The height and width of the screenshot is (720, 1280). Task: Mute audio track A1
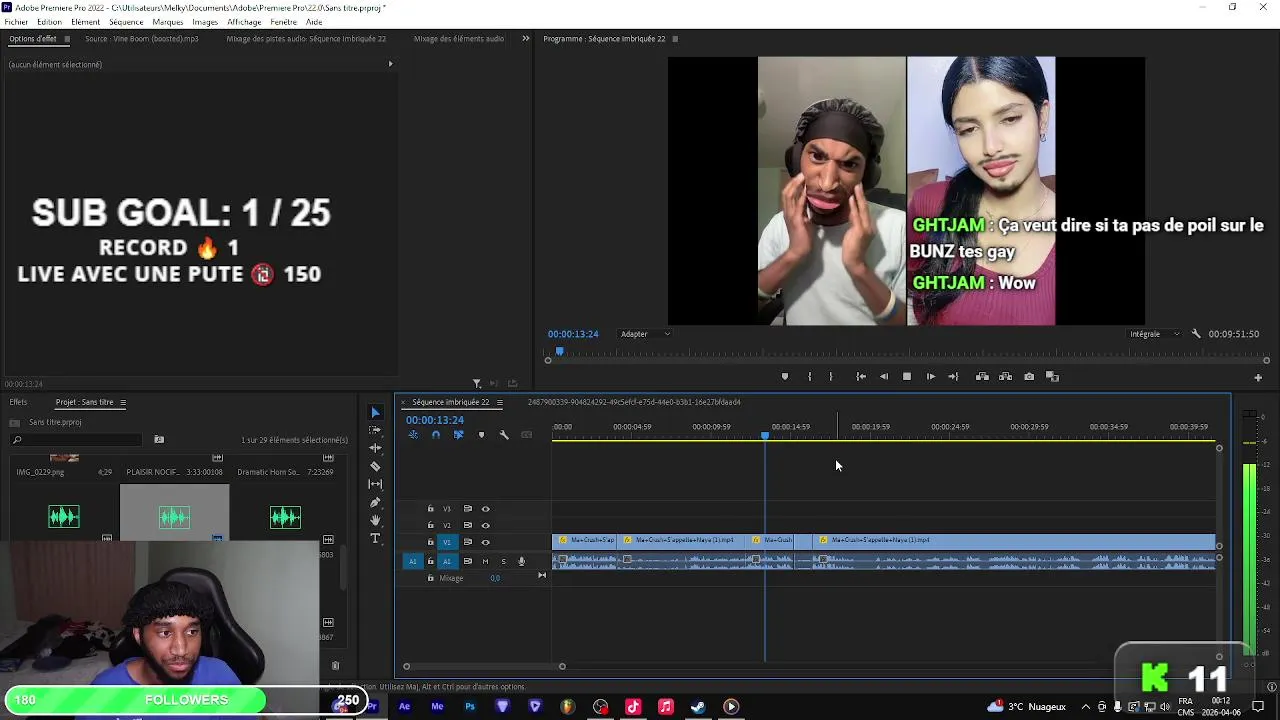[485, 561]
